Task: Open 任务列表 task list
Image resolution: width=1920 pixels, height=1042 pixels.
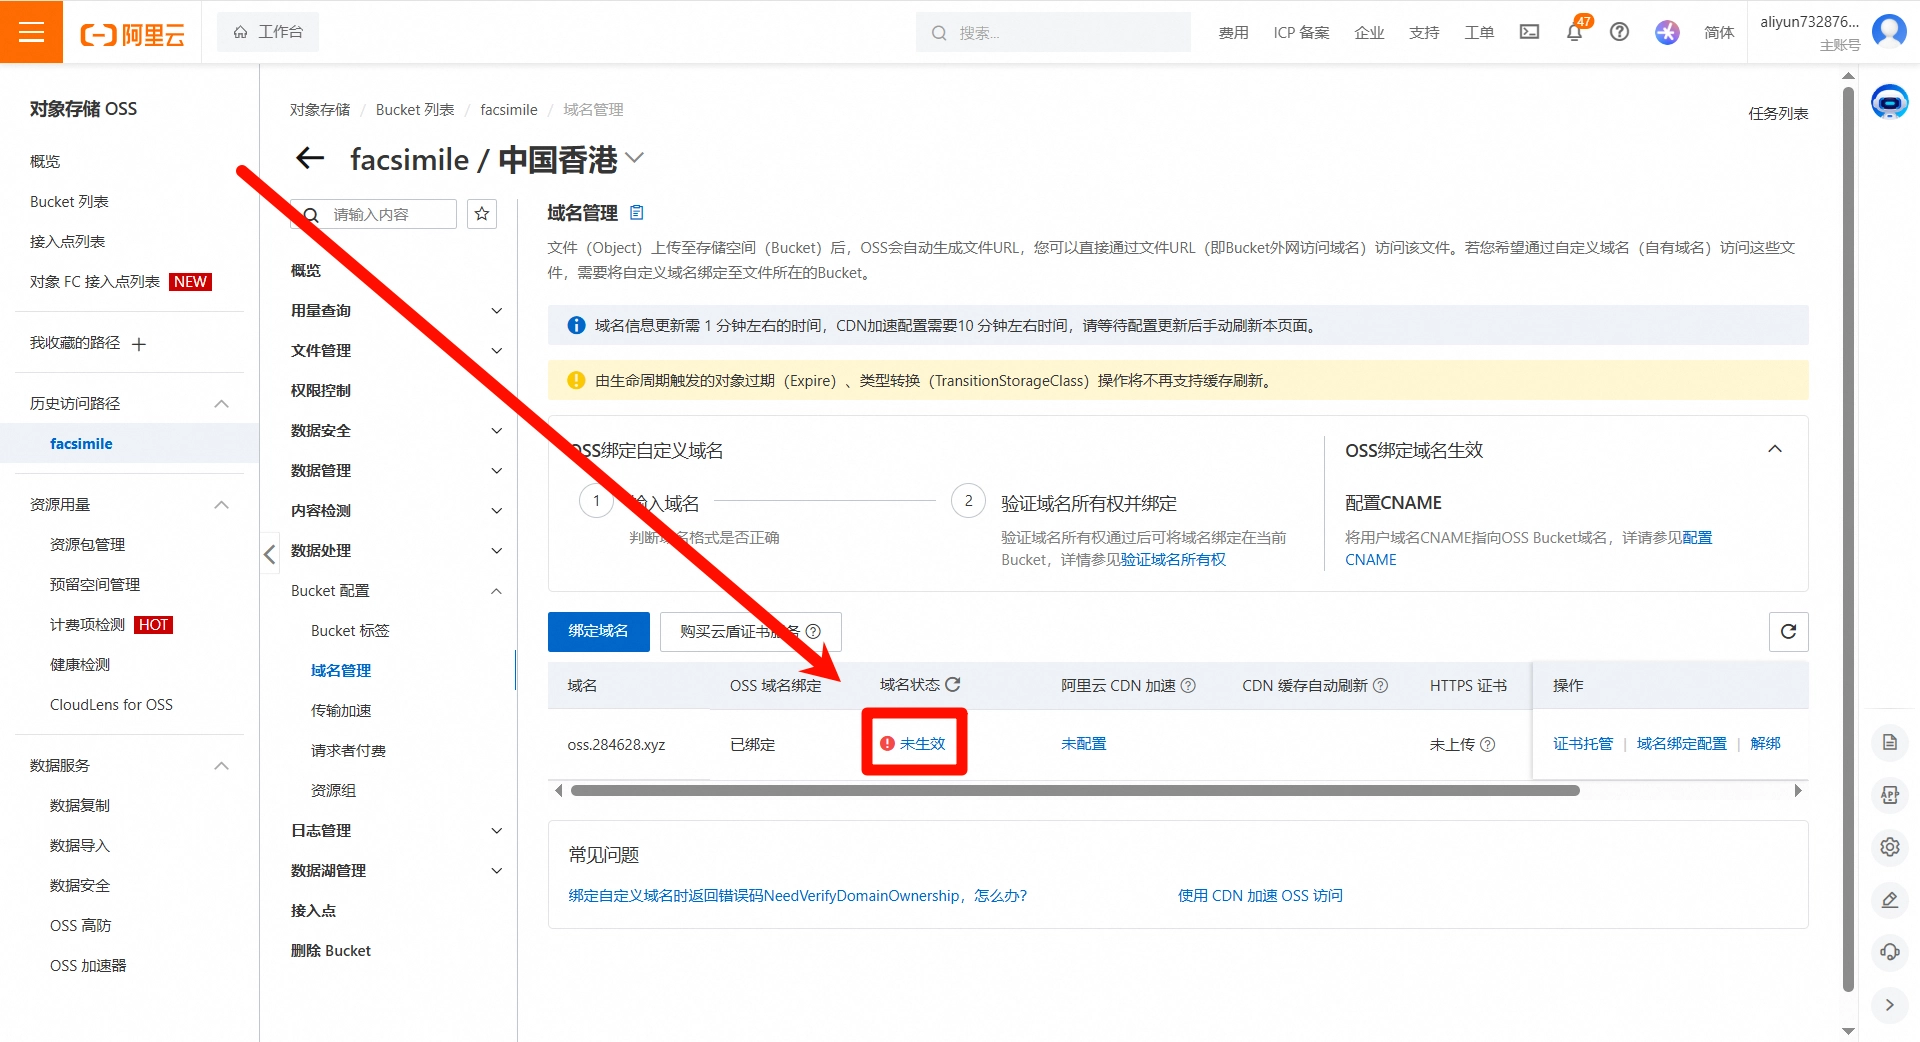Action: [1778, 113]
